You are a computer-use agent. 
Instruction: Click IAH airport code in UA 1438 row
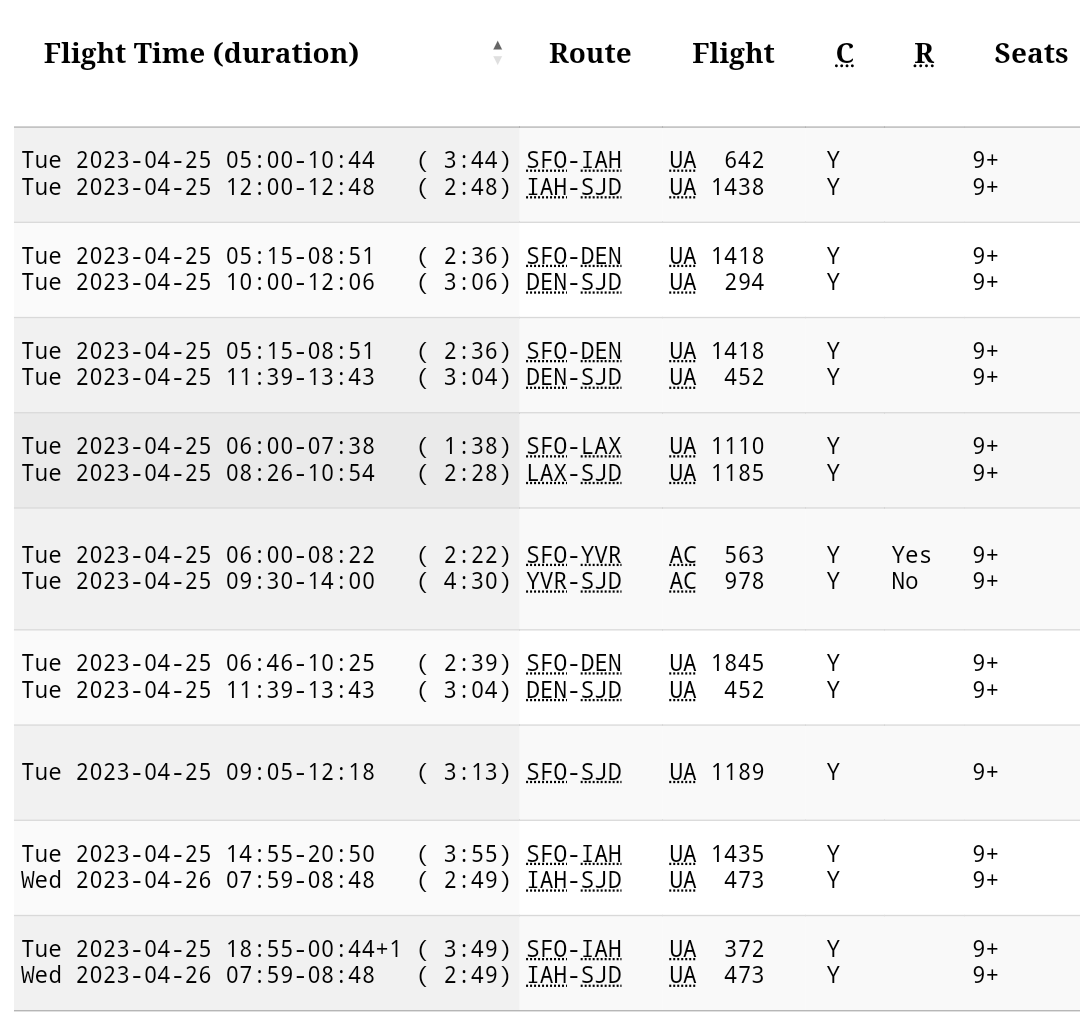pyautogui.click(x=546, y=187)
